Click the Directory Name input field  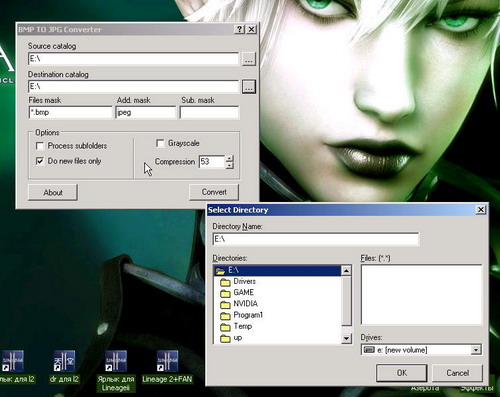coord(316,239)
